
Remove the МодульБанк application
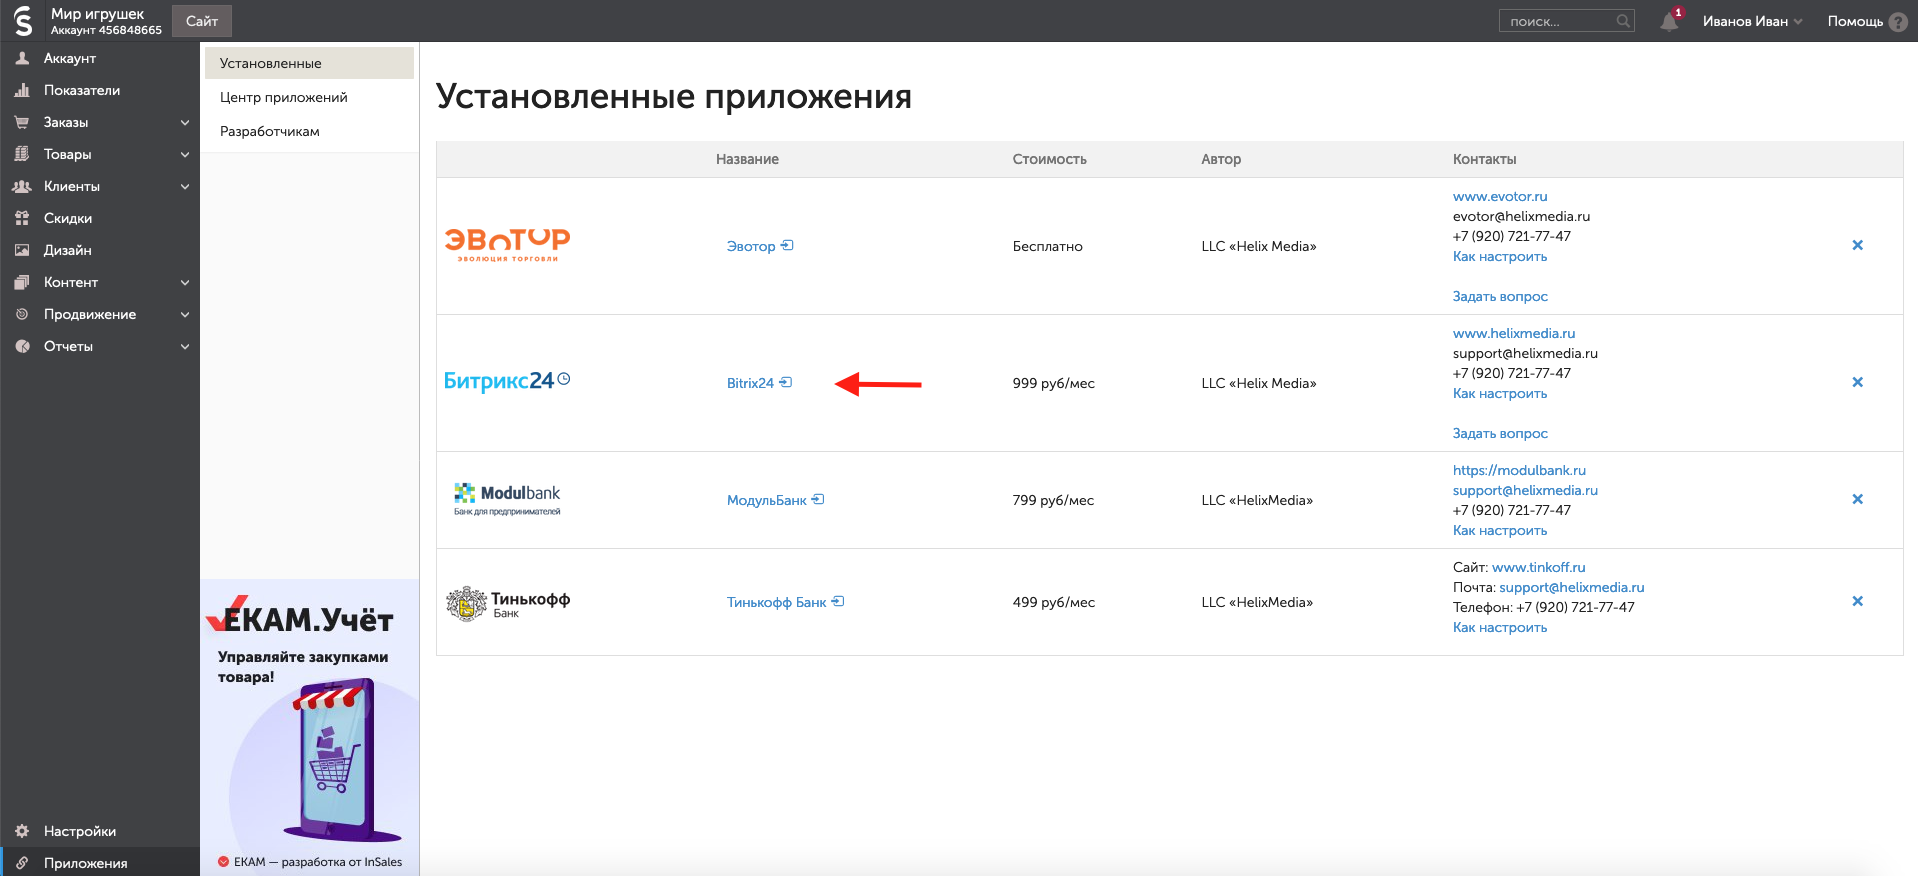(1857, 499)
